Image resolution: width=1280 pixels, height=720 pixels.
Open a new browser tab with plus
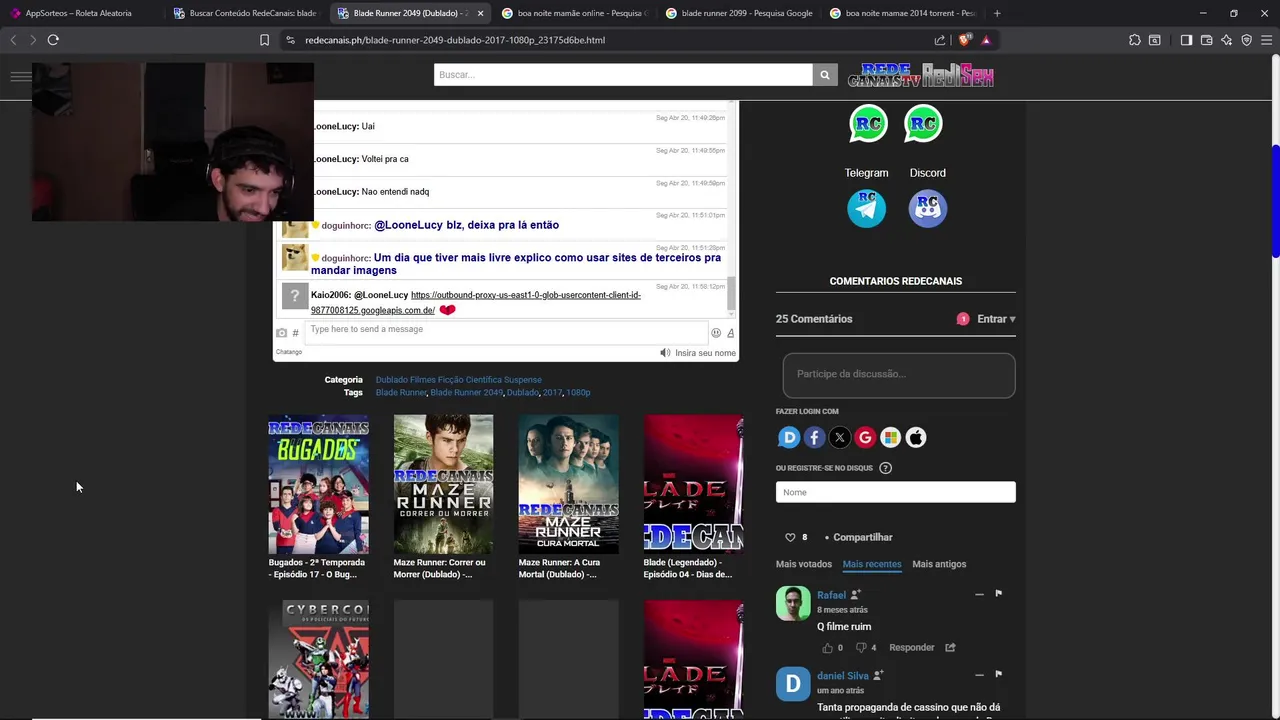(997, 13)
